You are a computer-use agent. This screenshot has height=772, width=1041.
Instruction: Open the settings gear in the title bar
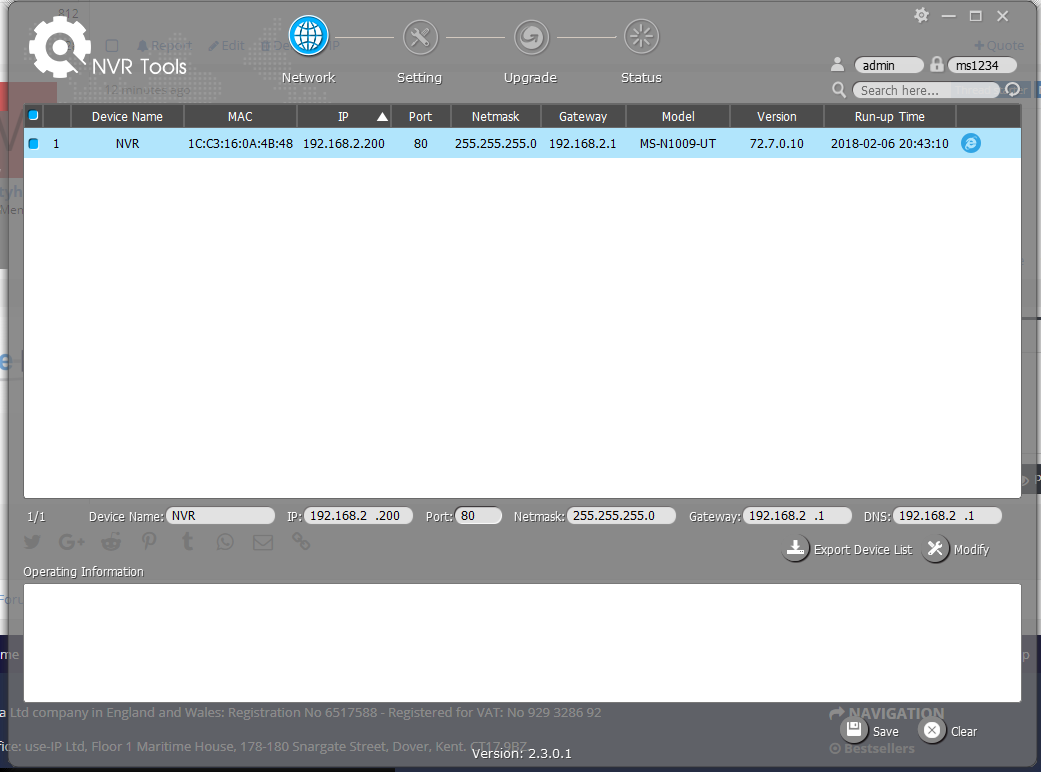point(920,16)
